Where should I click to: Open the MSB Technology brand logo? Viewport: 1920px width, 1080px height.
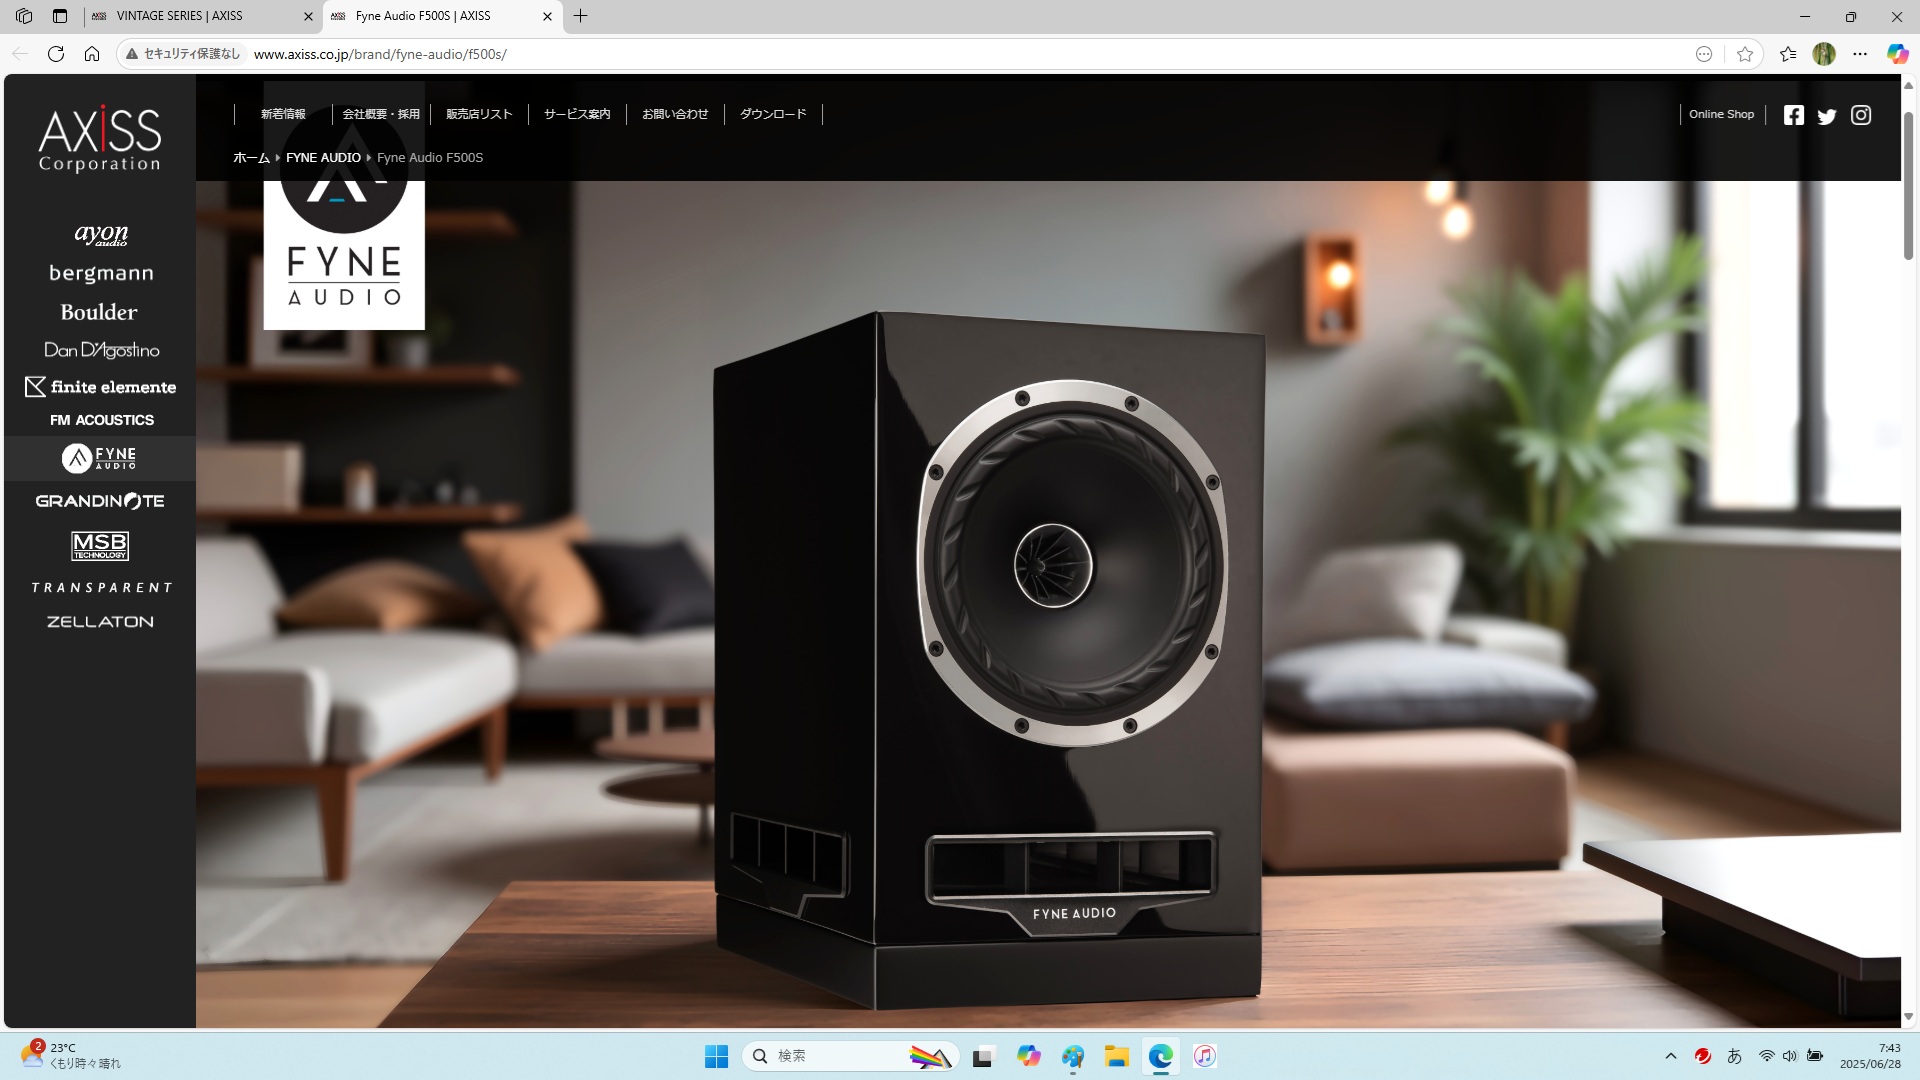point(100,546)
